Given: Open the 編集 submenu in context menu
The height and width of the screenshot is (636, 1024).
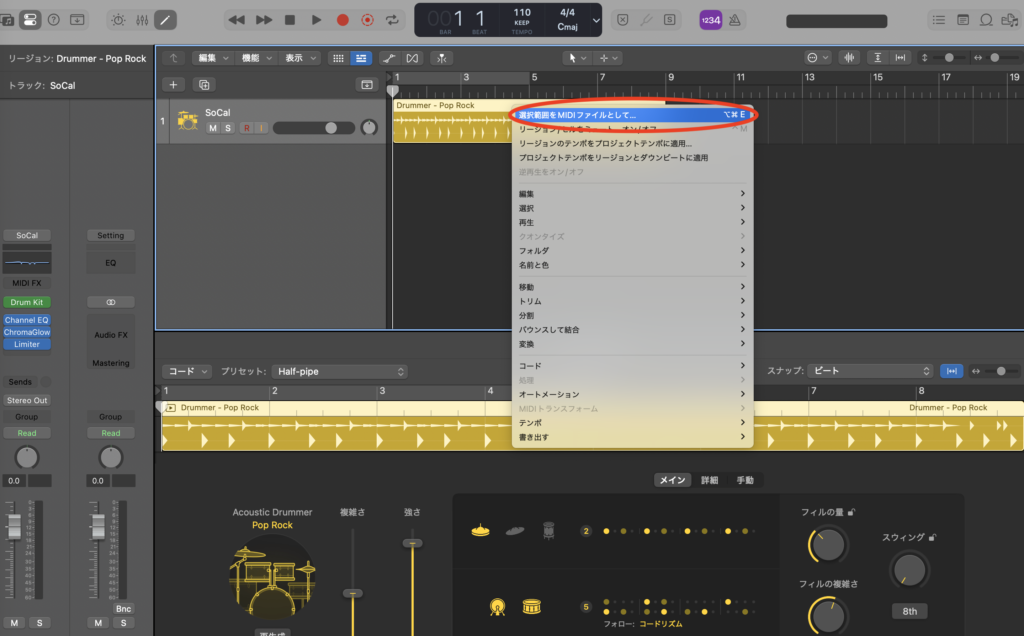Looking at the screenshot, I should click(632, 193).
